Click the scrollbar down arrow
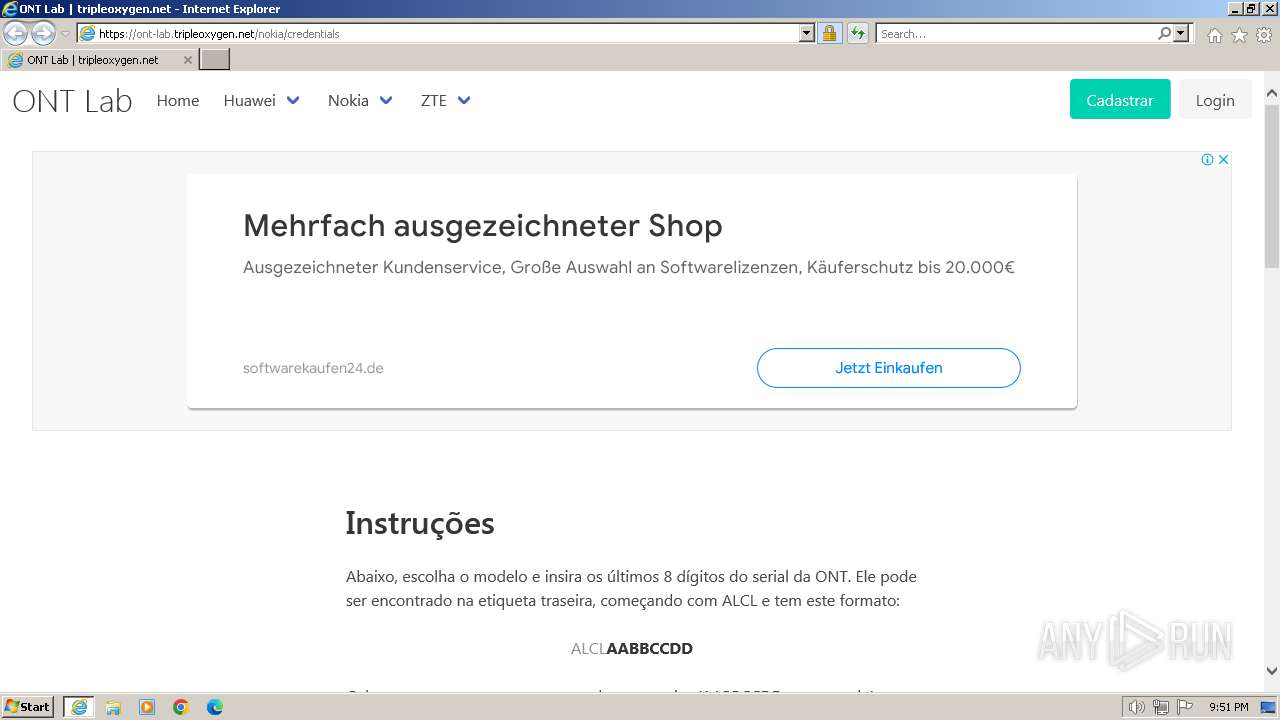The height and width of the screenshot is (720, 1280). click(1272, 671)
